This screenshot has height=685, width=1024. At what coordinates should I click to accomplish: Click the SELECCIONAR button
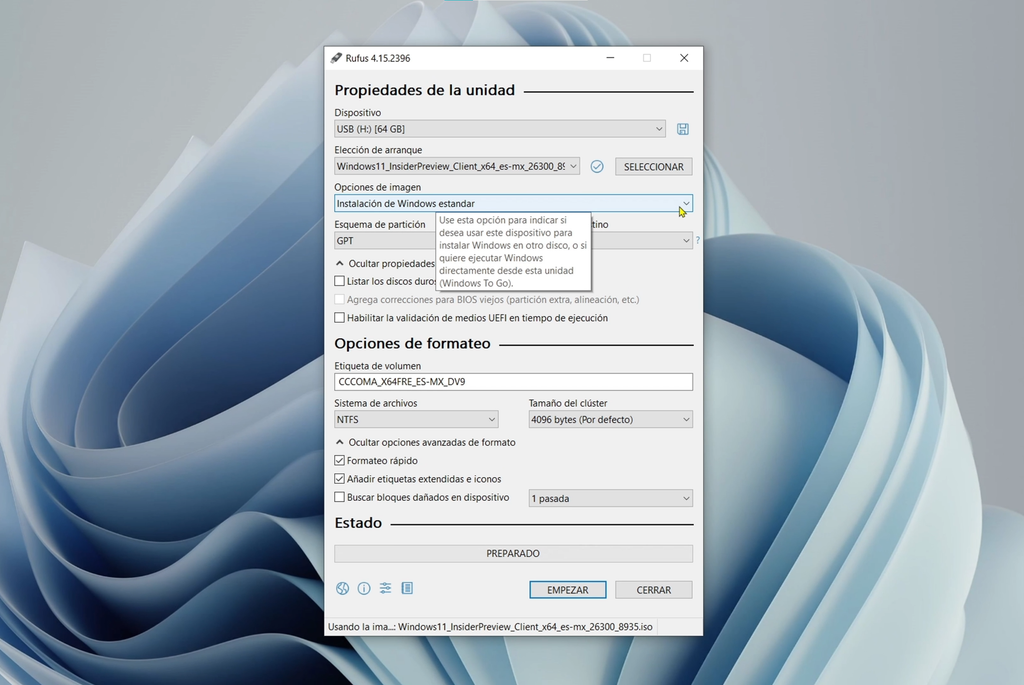[x=654, y=167]
